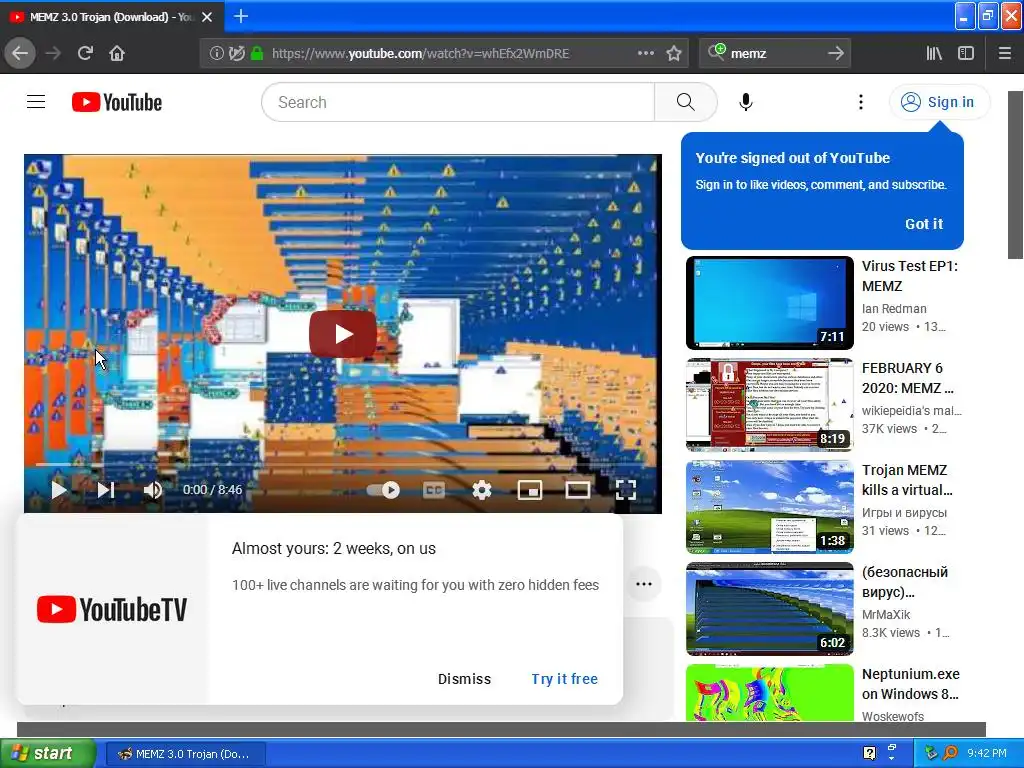This screenshot has width=1024, height=768.
Task: Open the browser home page icon
Action: point(117,53)
